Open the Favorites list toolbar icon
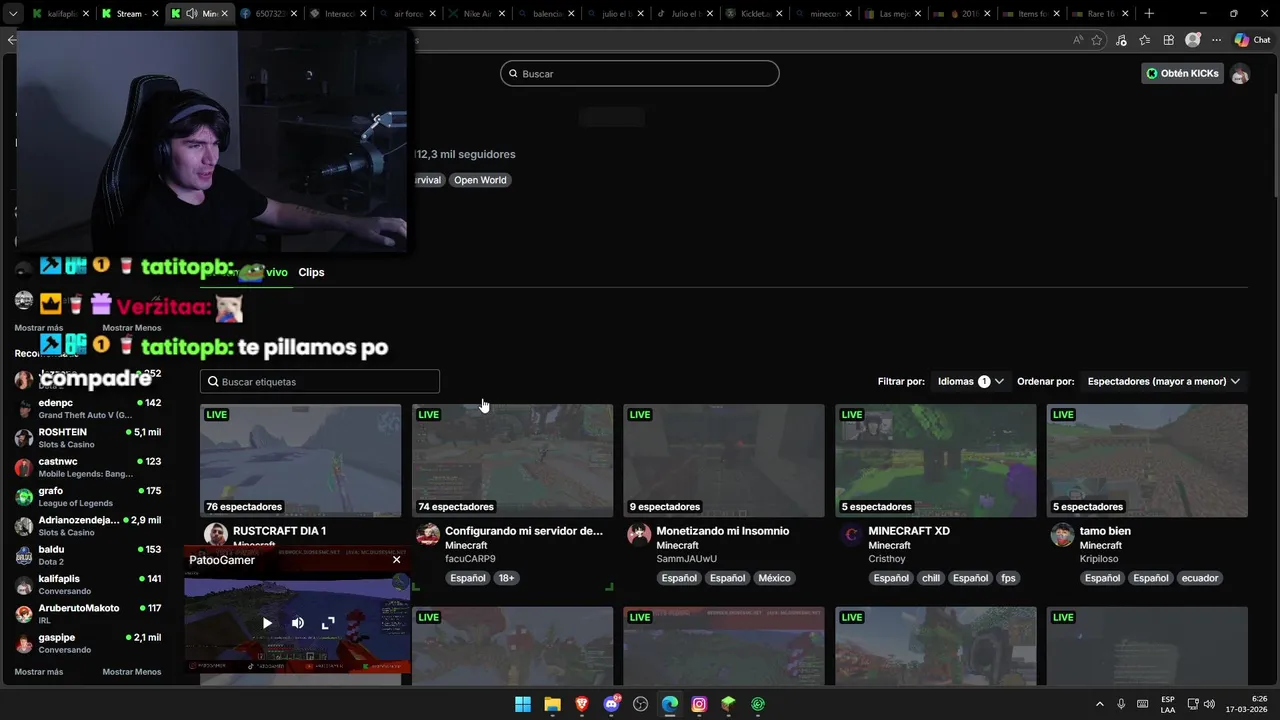This screenshot has width=1280, height=720. (x=1145, y=40)
